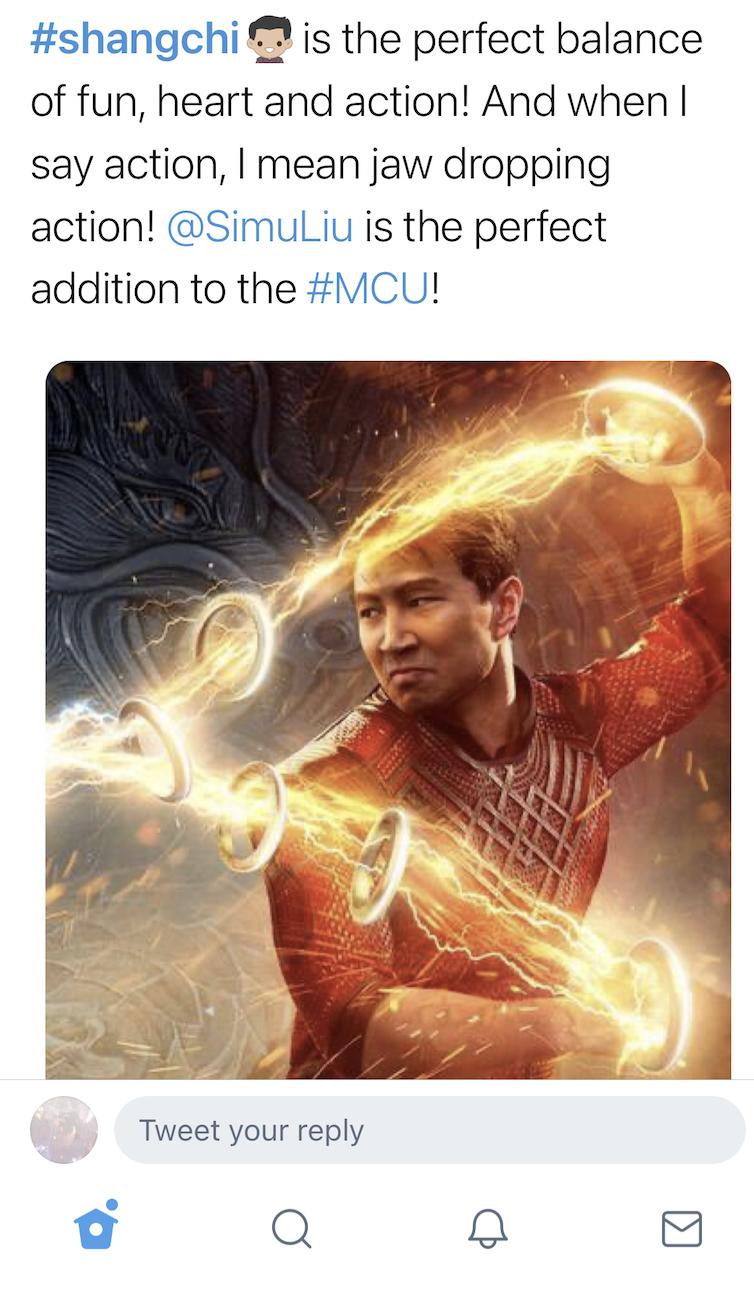The image size is (754, 1302).
Task: Tap the words 'is the perfect balance'
Action: (x=502, y=40)
